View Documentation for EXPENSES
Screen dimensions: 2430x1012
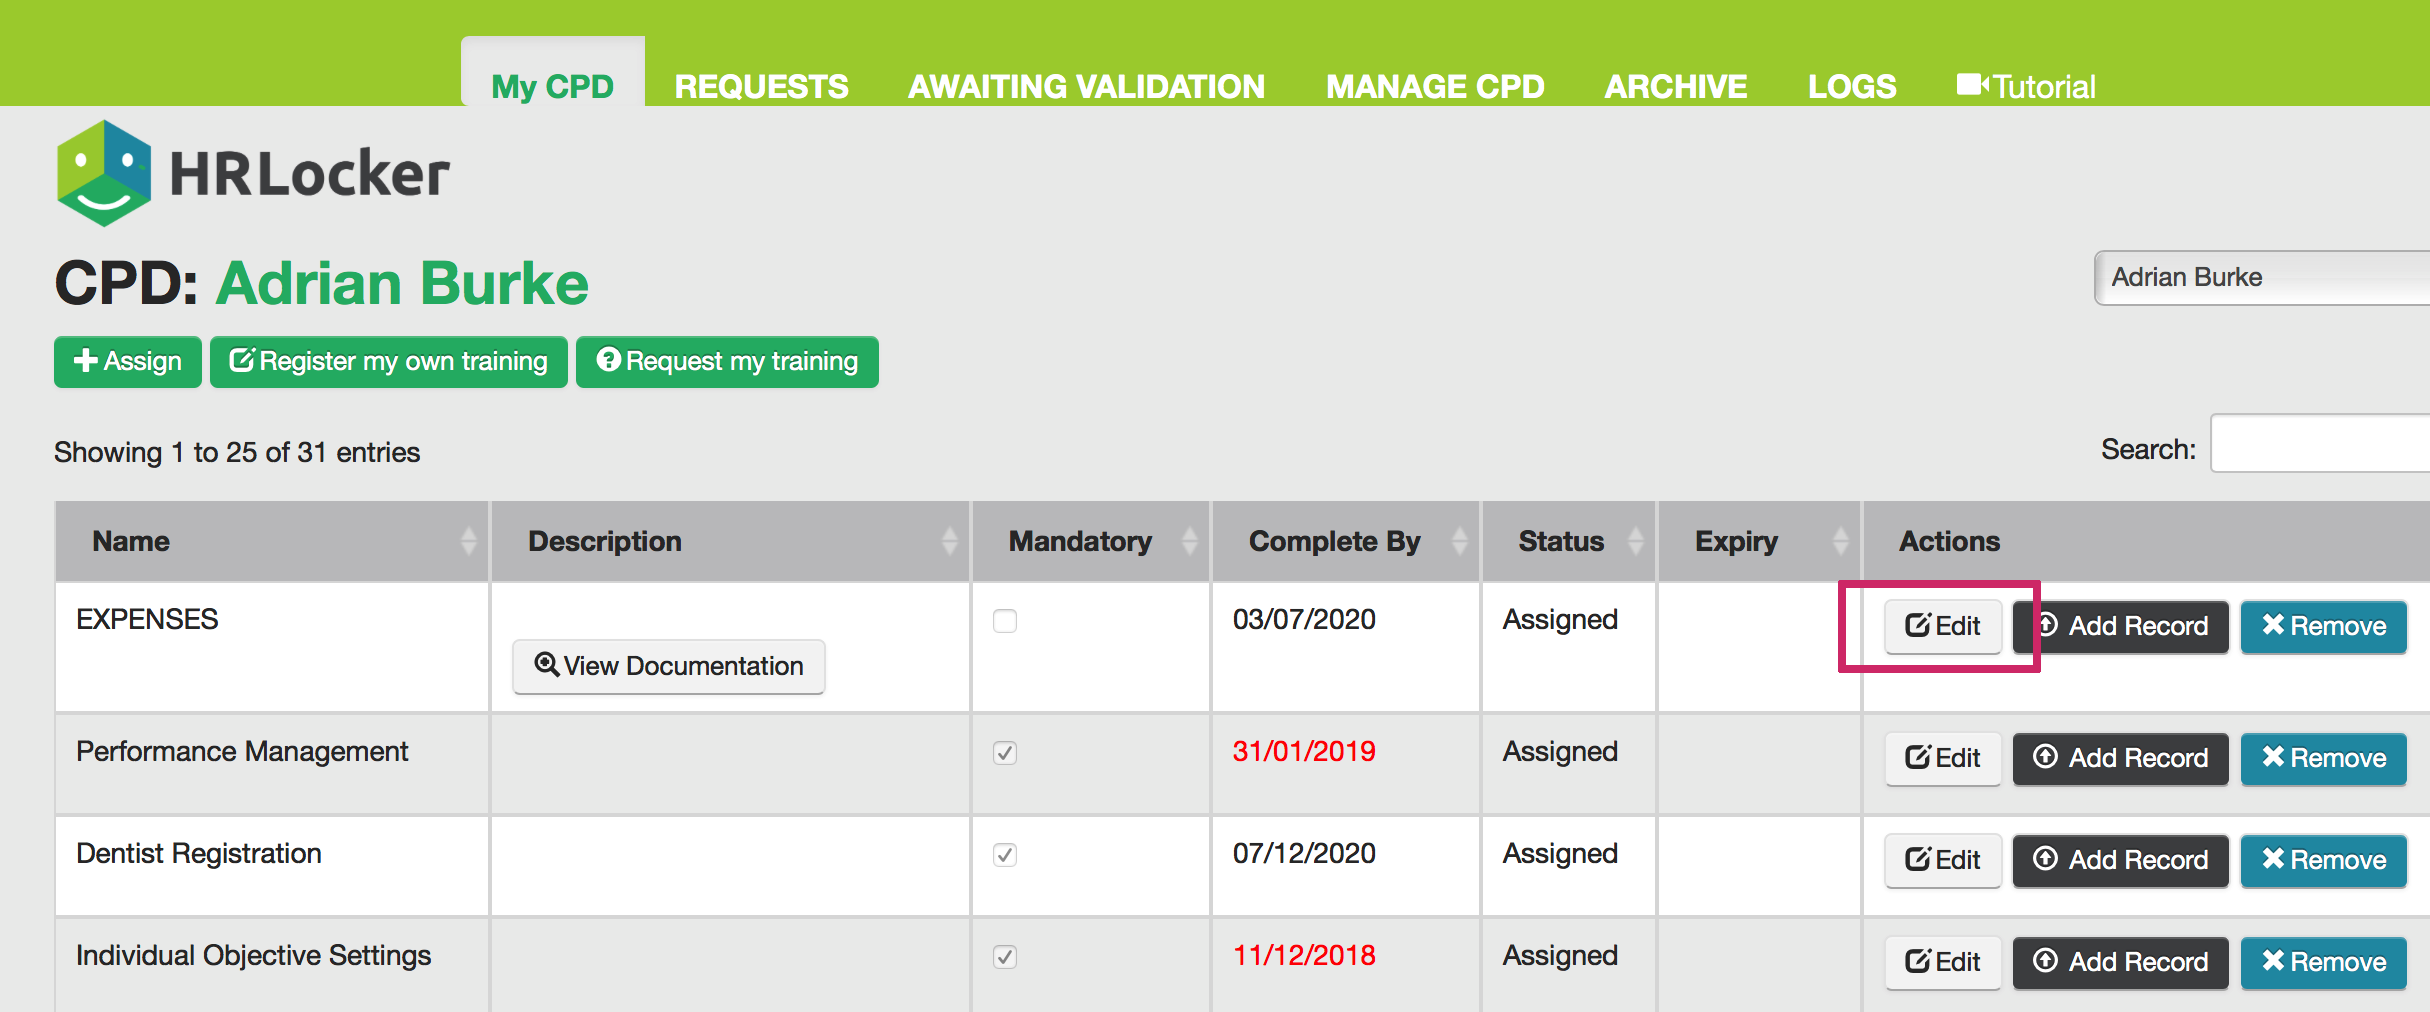pos(669,666)
